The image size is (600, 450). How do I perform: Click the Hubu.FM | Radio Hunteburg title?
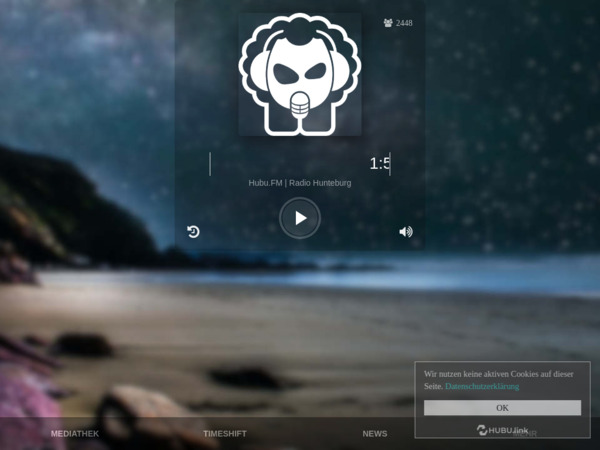(300, 183)
